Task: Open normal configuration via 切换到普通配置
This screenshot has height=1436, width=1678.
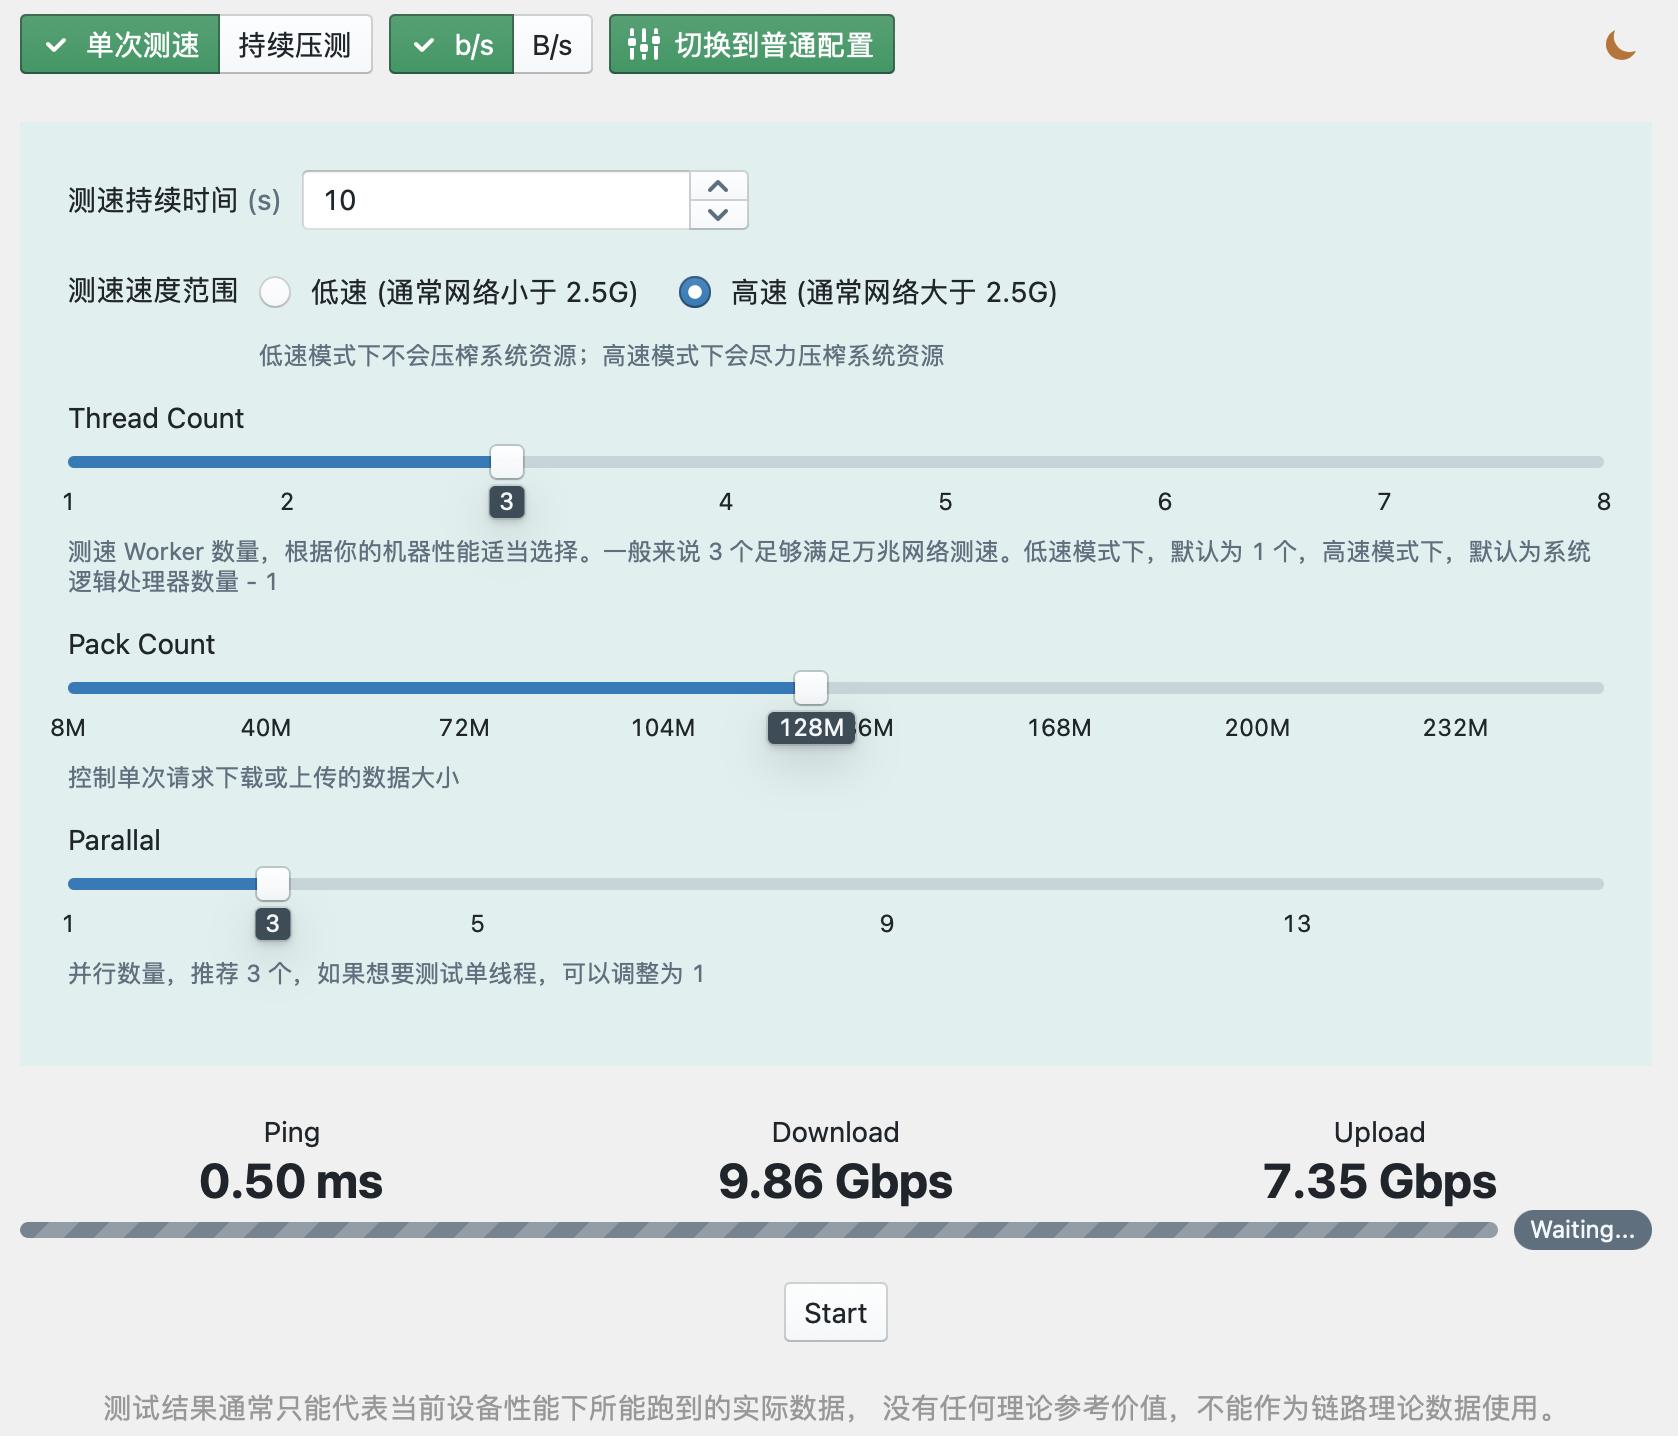Action: pyautogui.click(x=752, y=44)
